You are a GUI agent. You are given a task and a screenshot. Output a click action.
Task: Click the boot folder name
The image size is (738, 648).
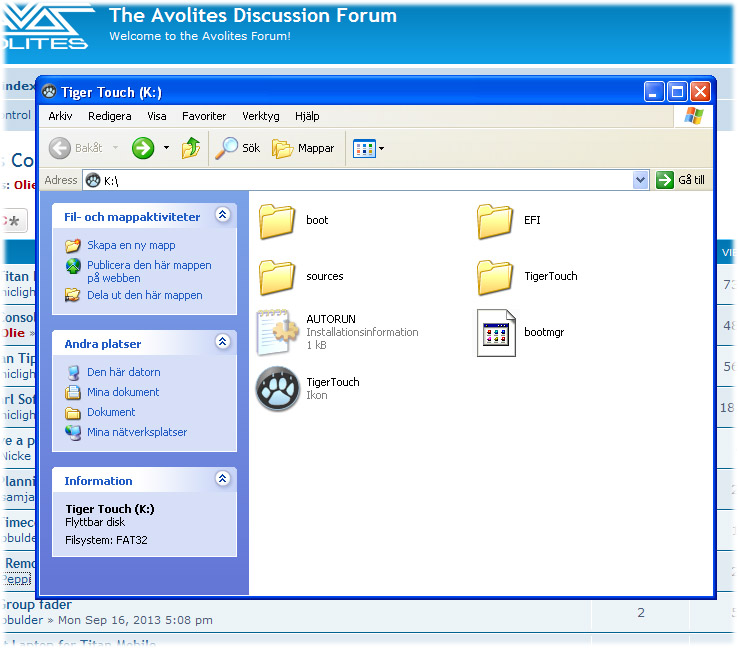point(317,220)
